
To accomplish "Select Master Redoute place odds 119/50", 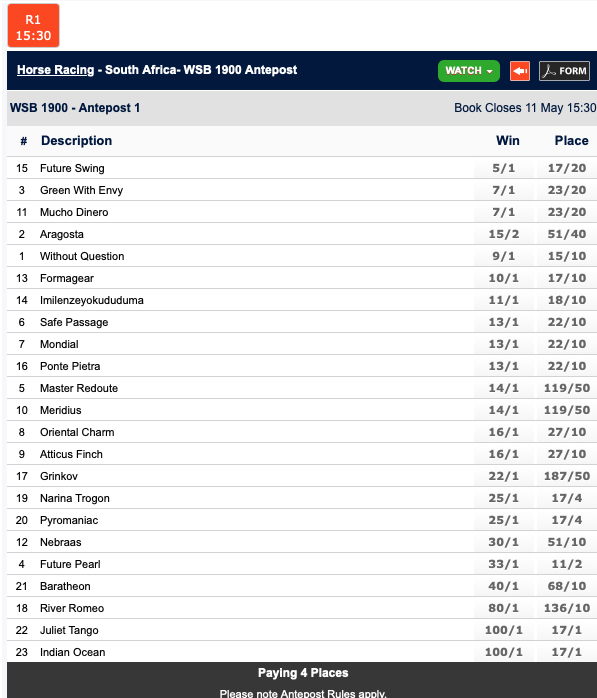I will (567, 388).
